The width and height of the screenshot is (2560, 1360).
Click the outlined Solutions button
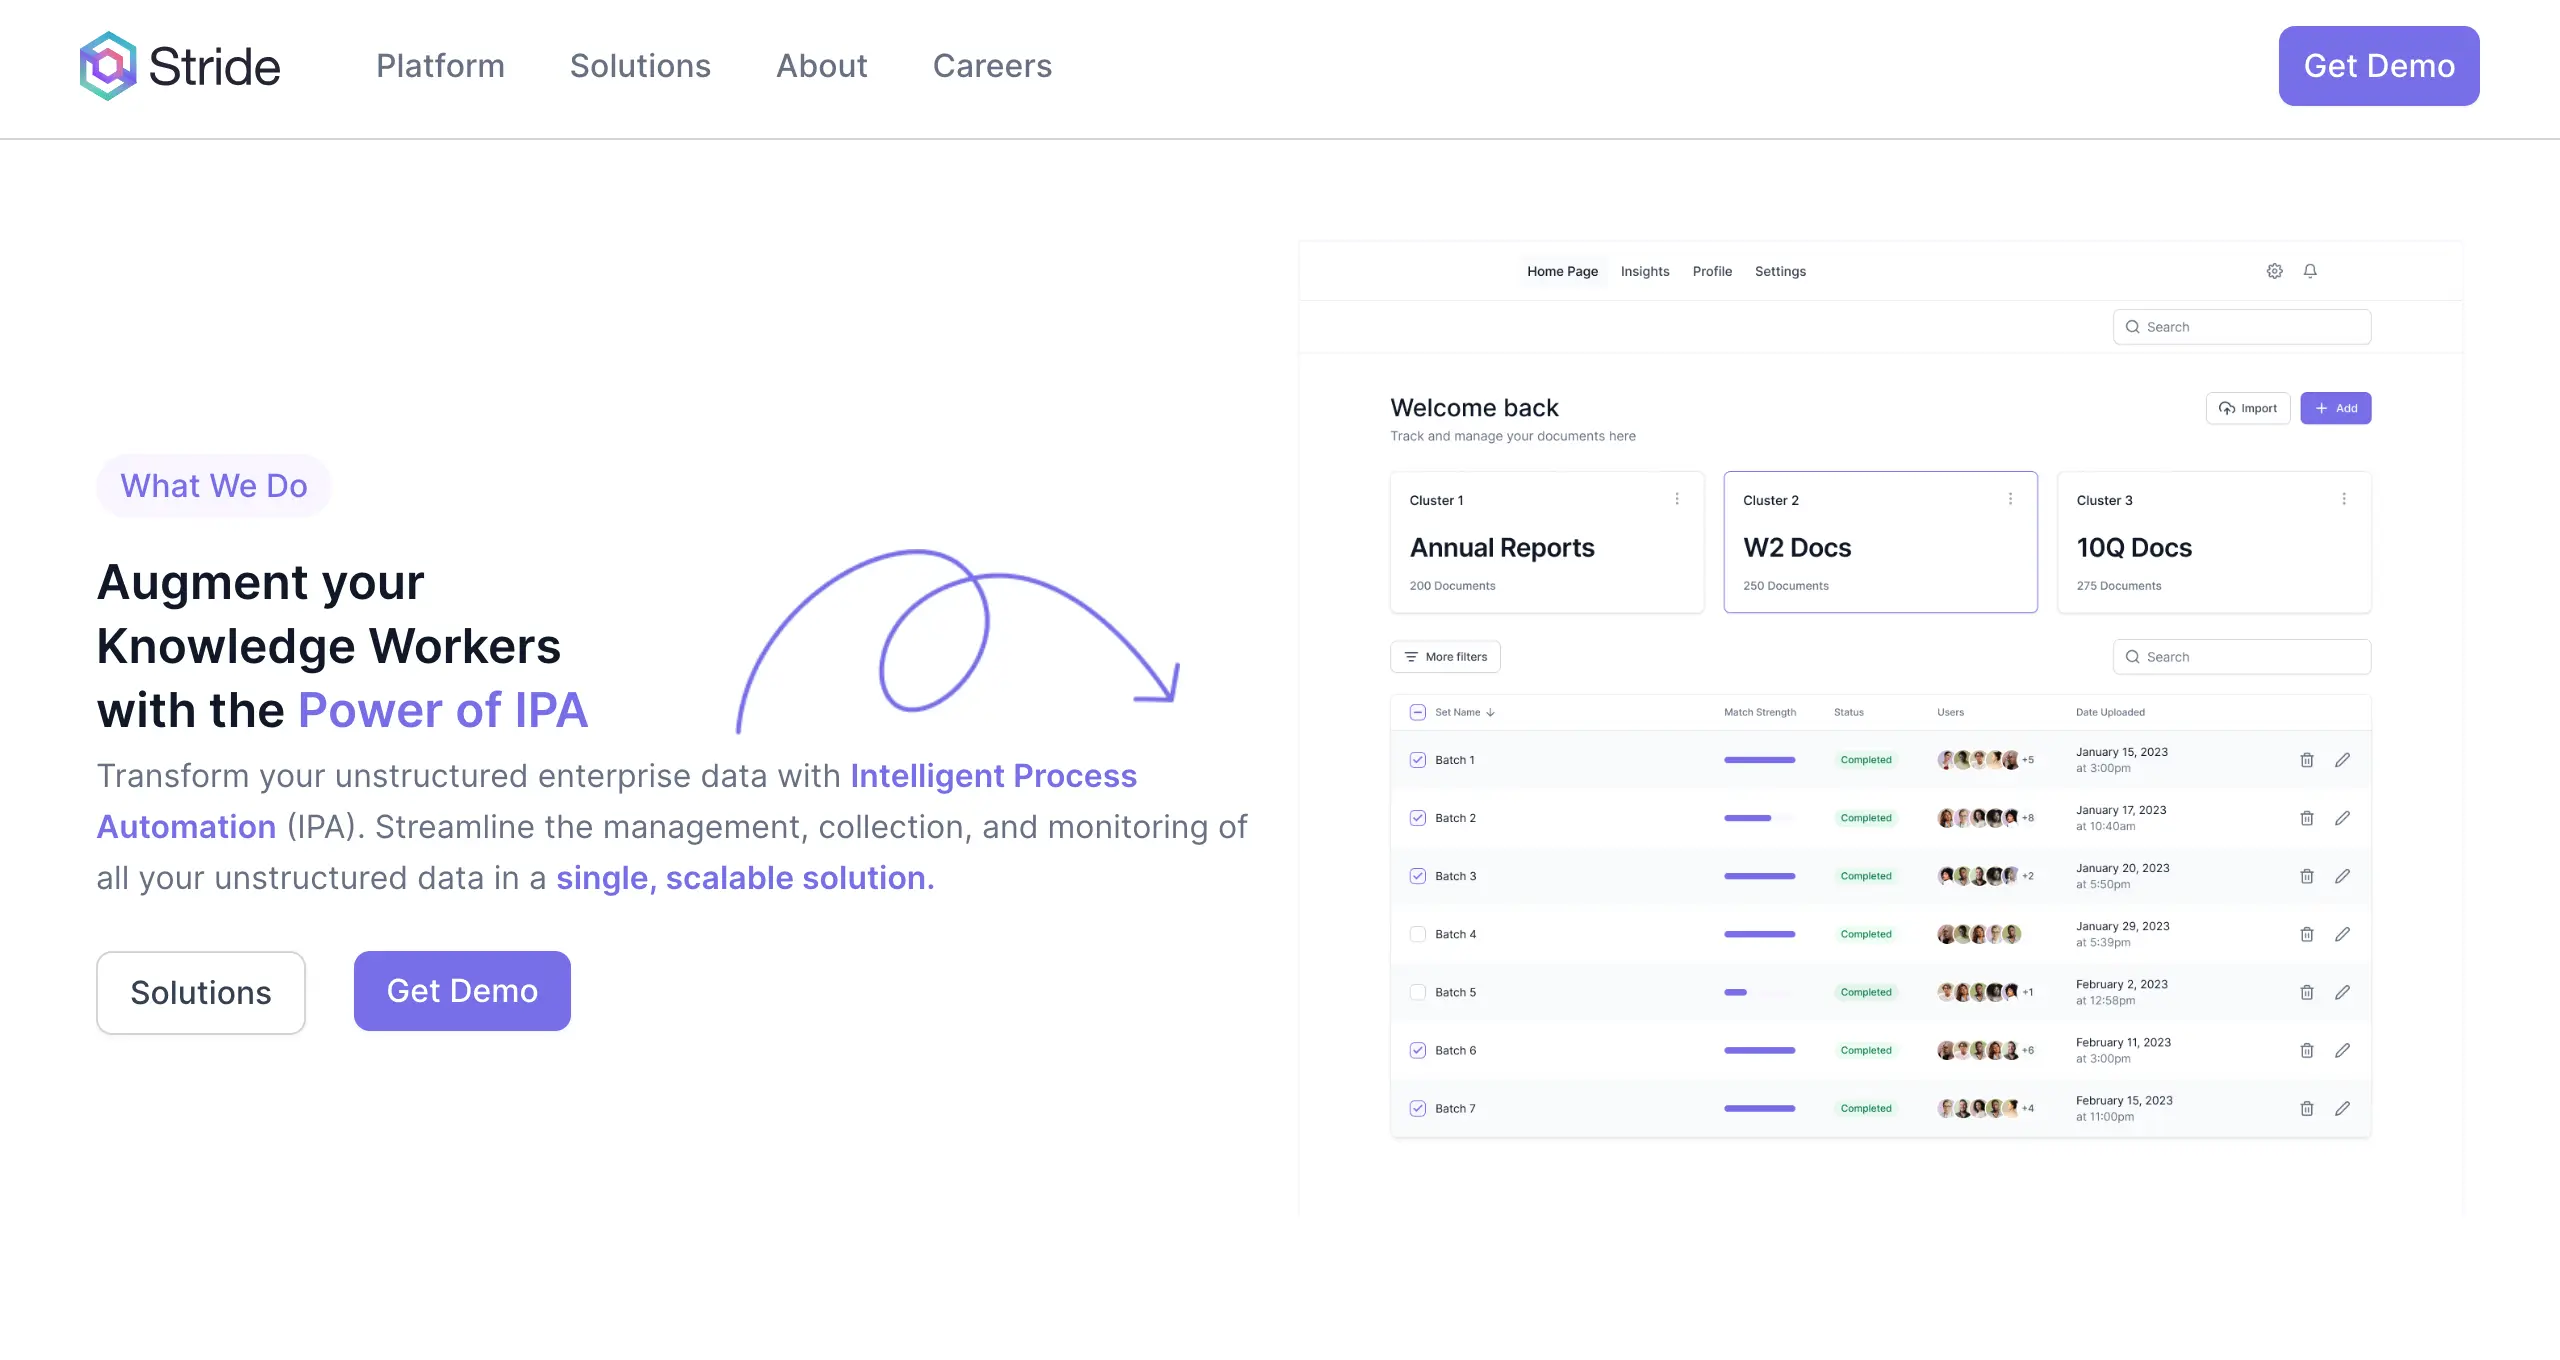coord(201,993)
